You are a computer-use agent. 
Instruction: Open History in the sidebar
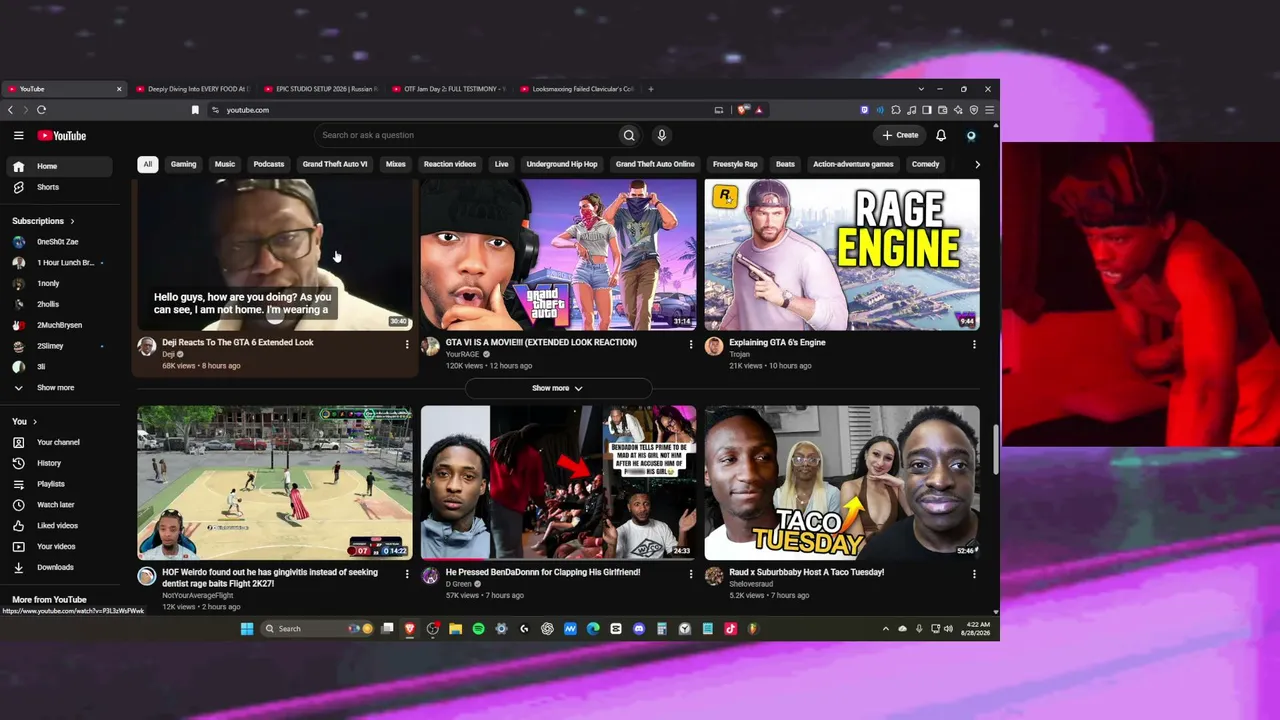(x=62, y=463)
